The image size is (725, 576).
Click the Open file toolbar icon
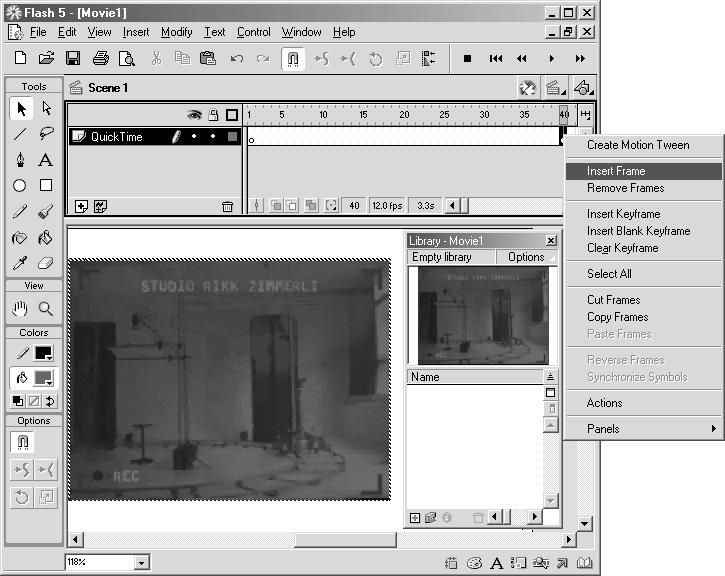point(46,58)
